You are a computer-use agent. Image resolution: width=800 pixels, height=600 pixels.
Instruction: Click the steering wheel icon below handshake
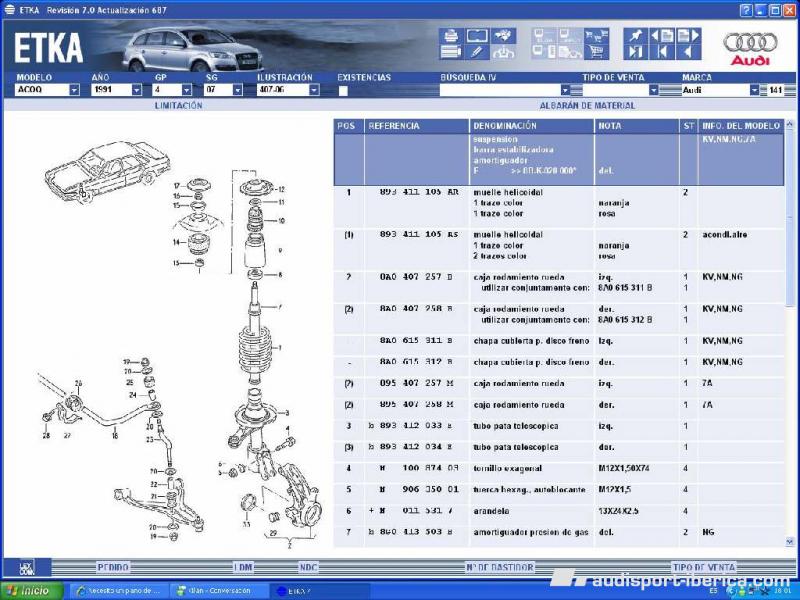(504, 52)
